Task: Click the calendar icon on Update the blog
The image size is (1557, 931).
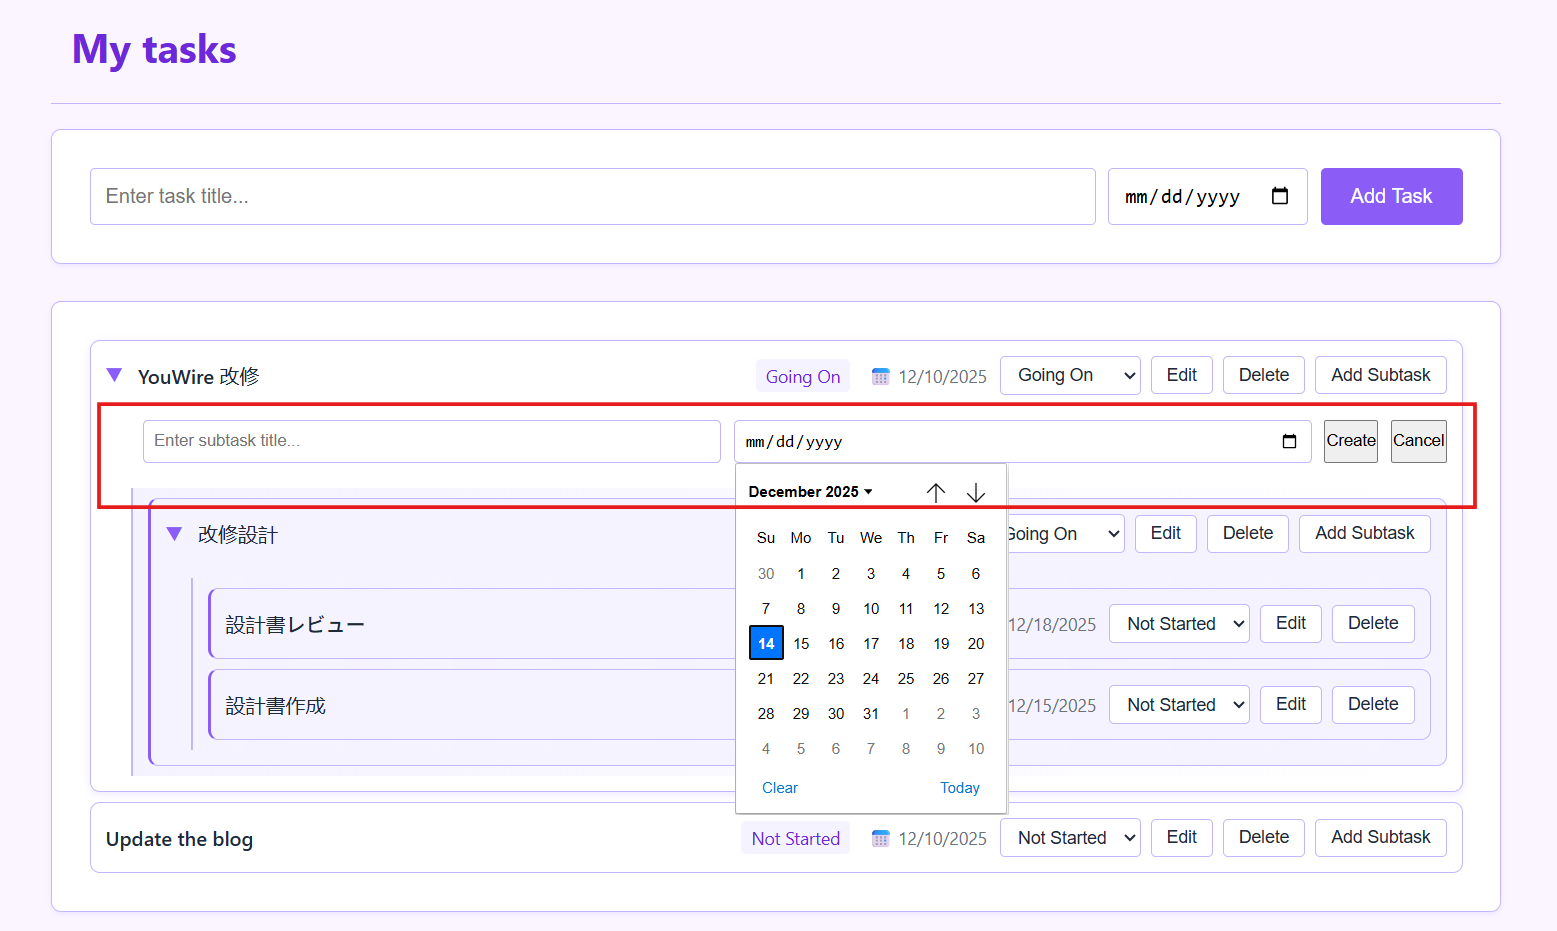Action: pos(880,839)
